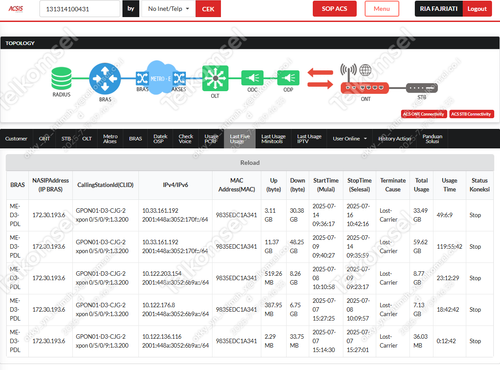Open the Usage PCRF tab
500x370 pixels.
coord(211,138)
